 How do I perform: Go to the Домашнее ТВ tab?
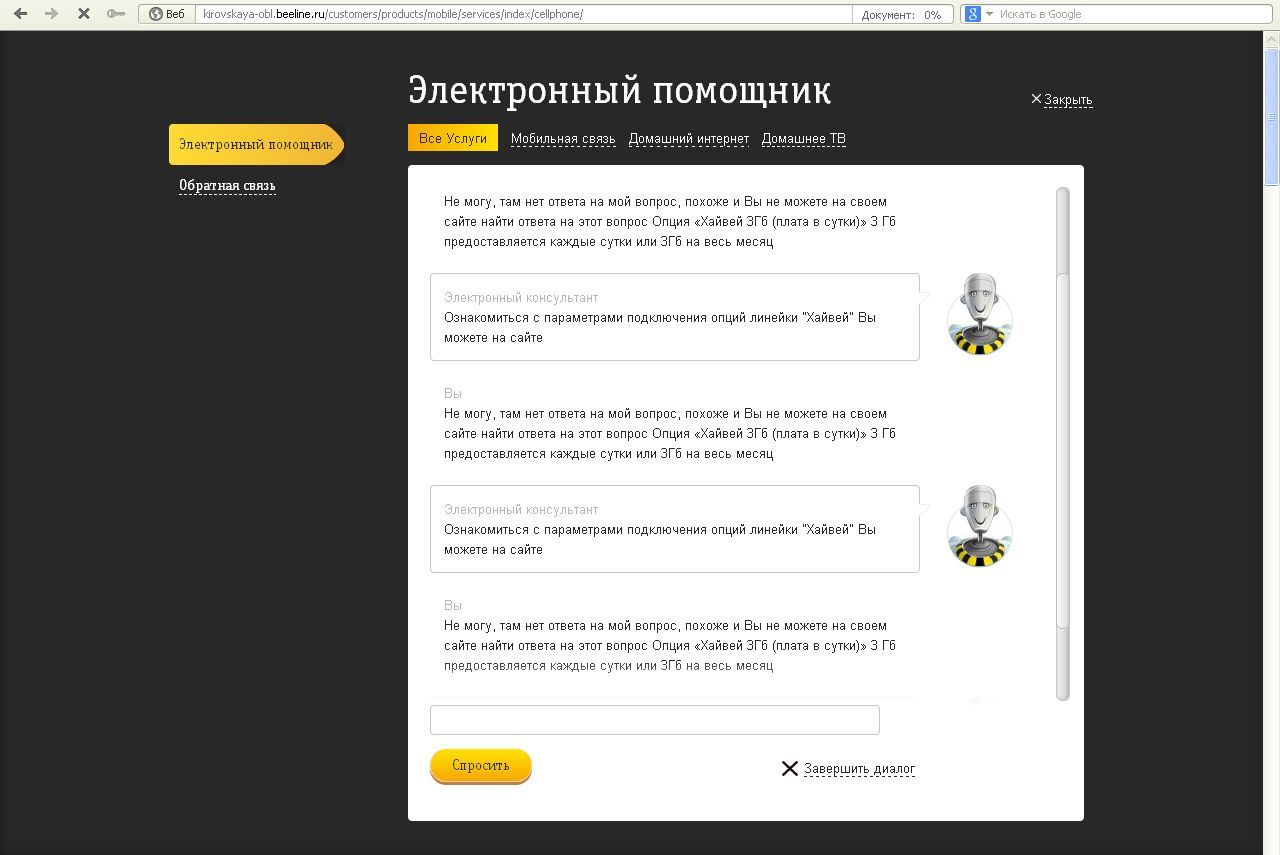[x=803, y=139]
